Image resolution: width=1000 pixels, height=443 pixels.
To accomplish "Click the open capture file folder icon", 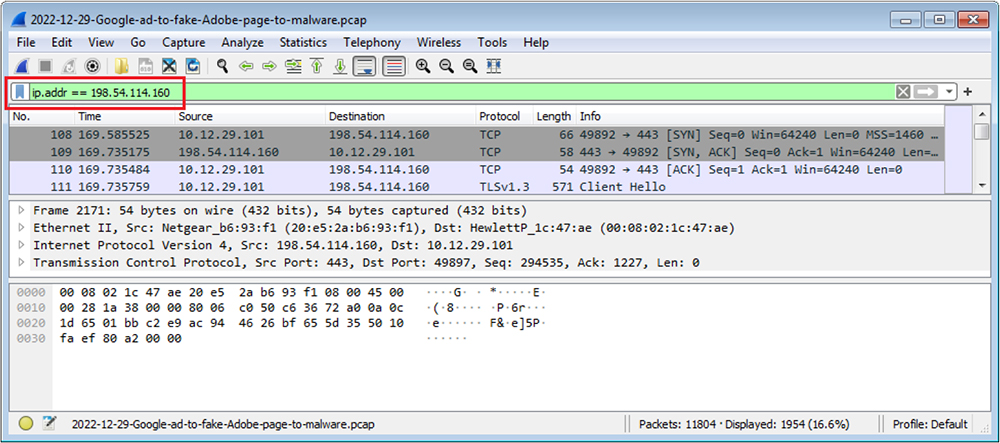I will (122, 66).
